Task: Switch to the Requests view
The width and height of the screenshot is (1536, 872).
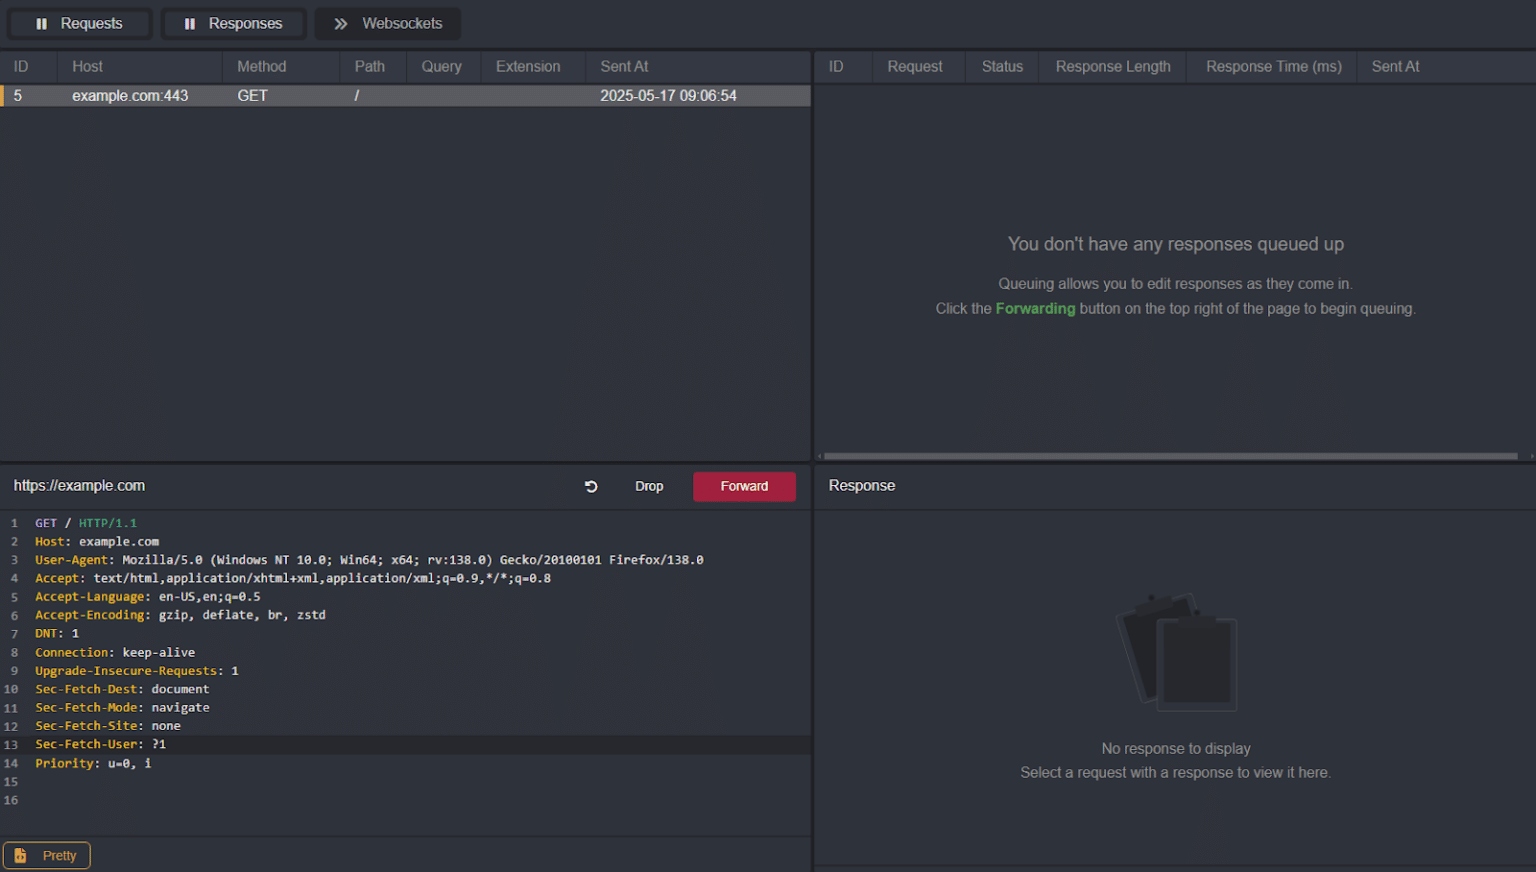Action: (79, 23)
